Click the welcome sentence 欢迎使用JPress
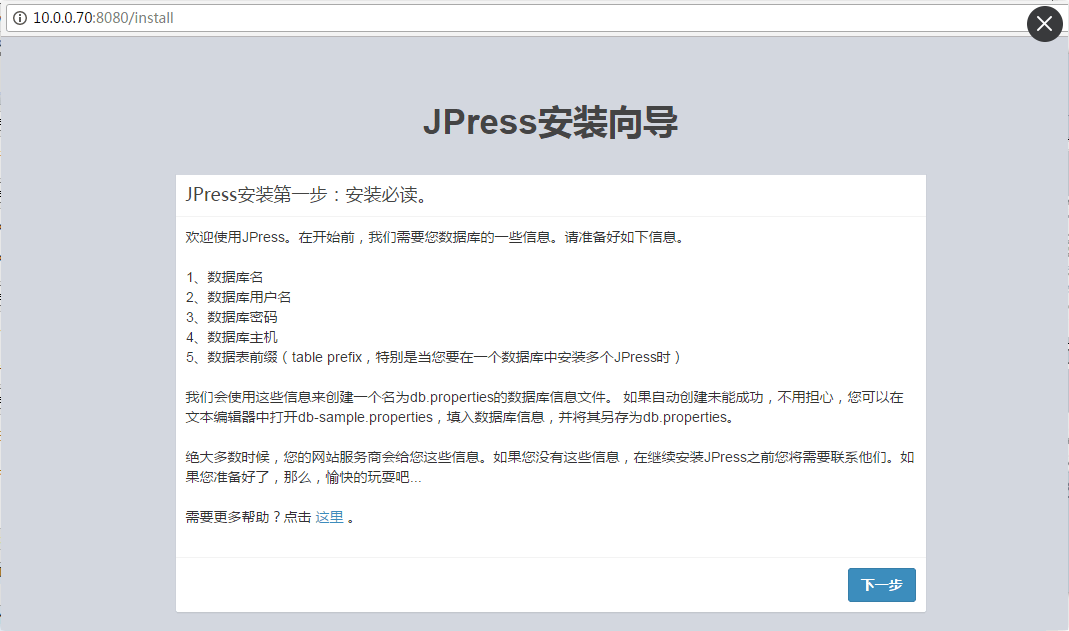This screenshot has height=631, width=1069. [x=435, y=237]
